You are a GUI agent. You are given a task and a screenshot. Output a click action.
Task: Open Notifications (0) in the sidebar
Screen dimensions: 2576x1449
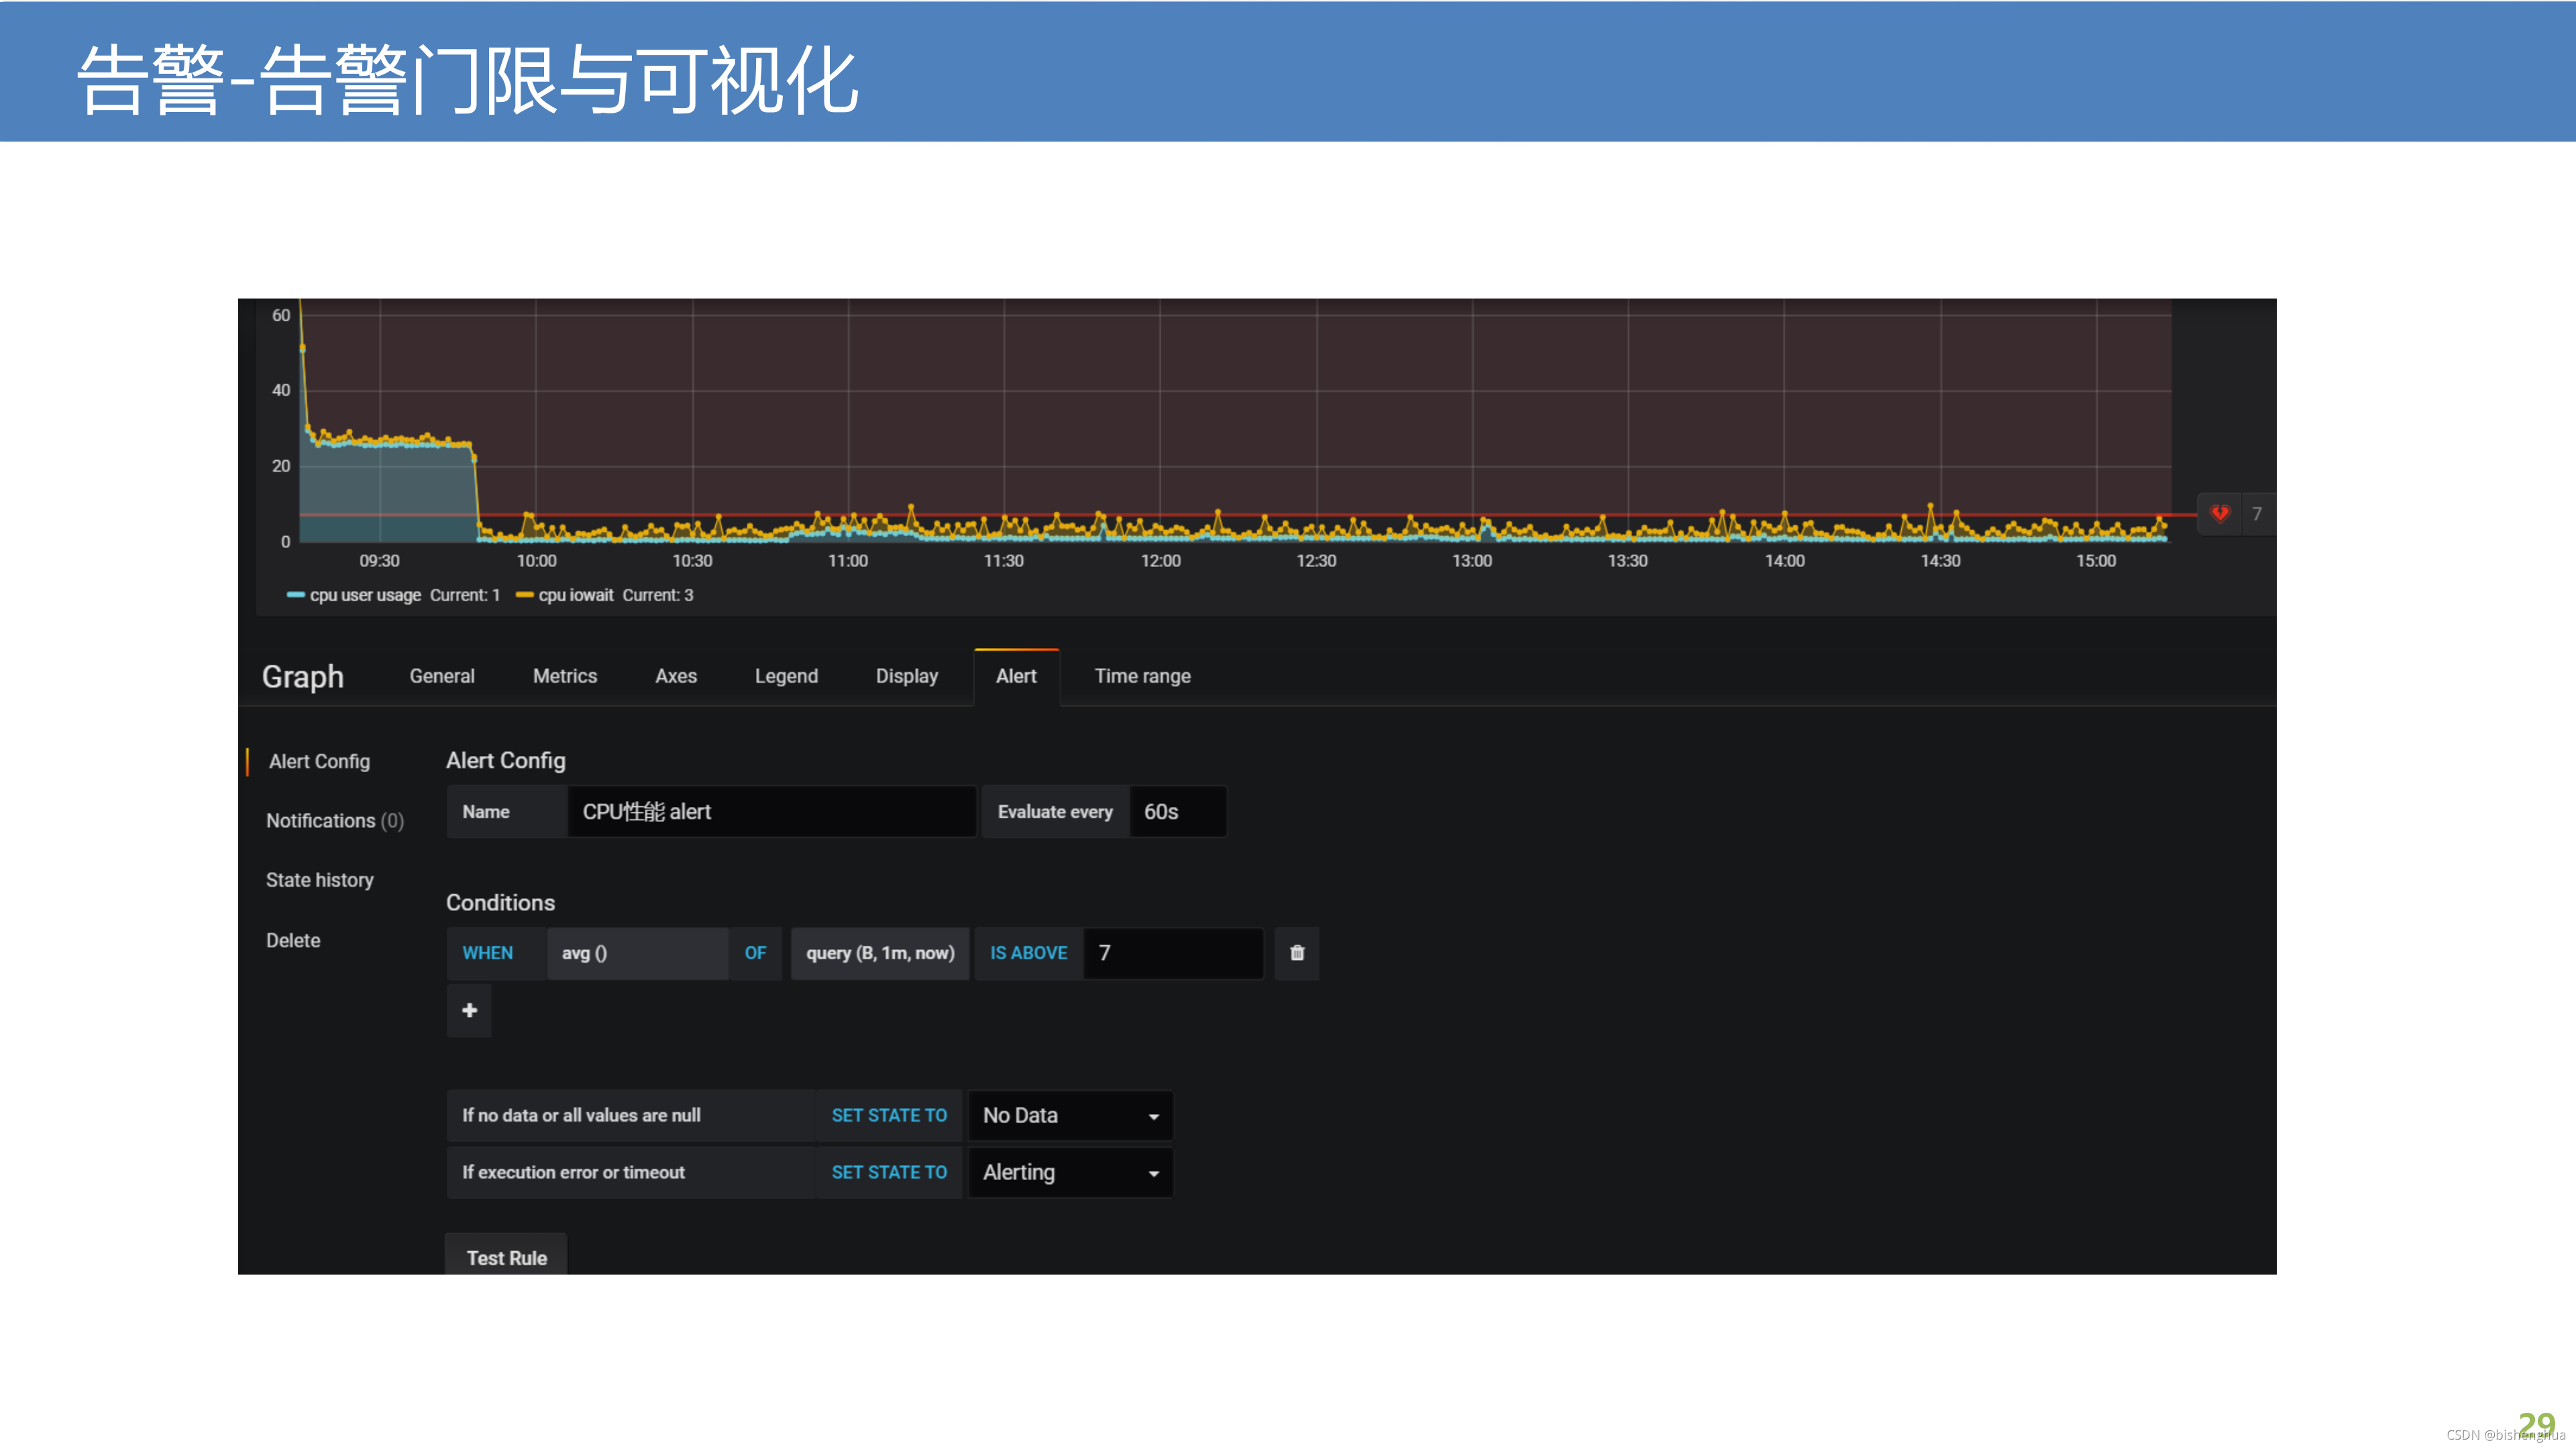click(x=334, y=820)
